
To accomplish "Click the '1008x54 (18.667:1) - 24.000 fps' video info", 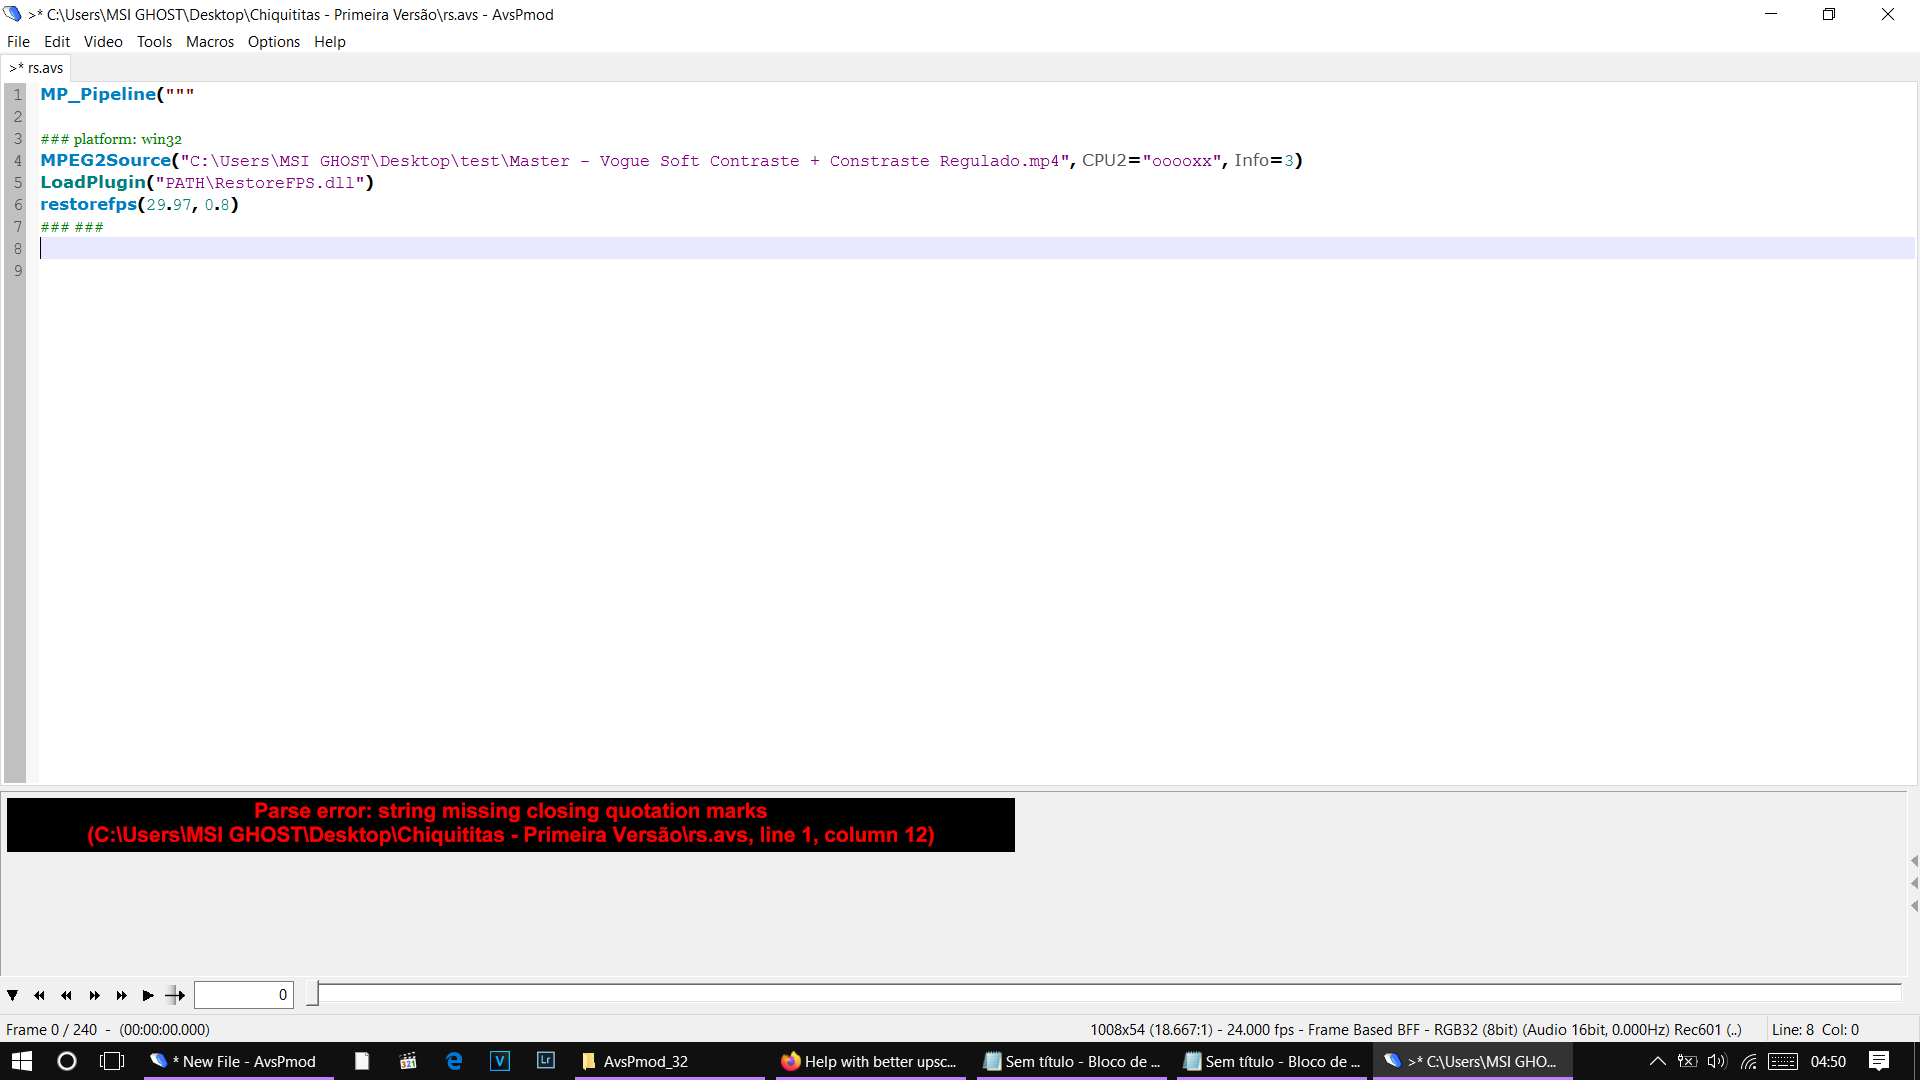I will [1192, 1029].
